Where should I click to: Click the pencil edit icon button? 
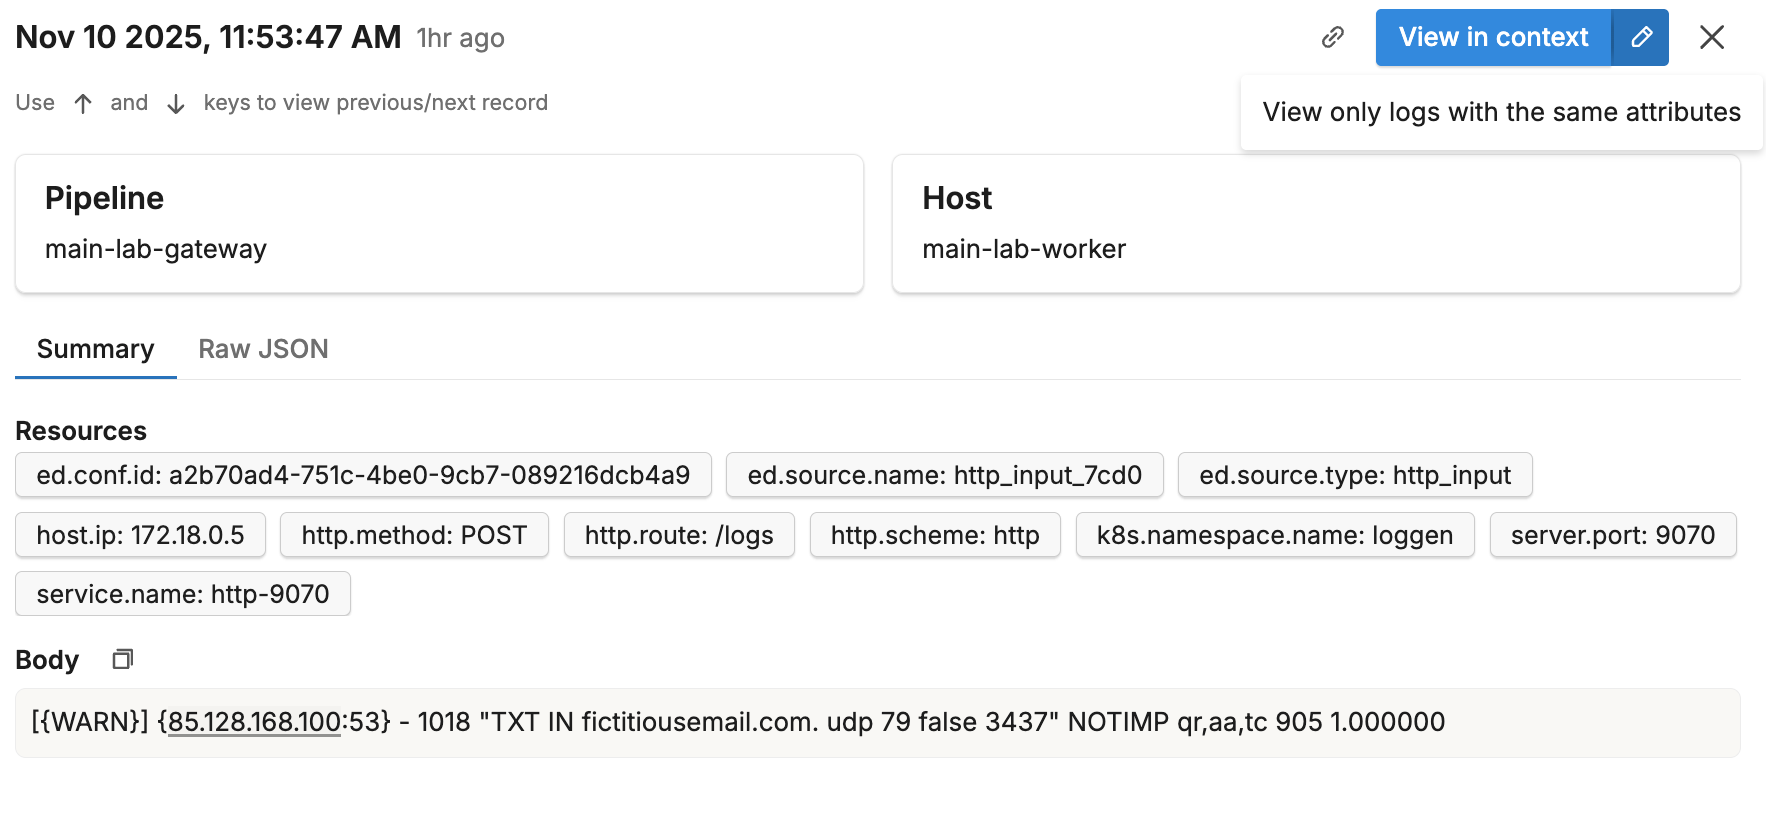1641,38
